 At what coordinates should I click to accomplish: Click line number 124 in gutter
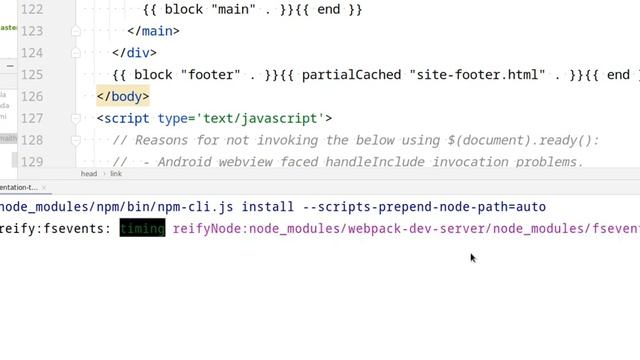pos(32,53)
